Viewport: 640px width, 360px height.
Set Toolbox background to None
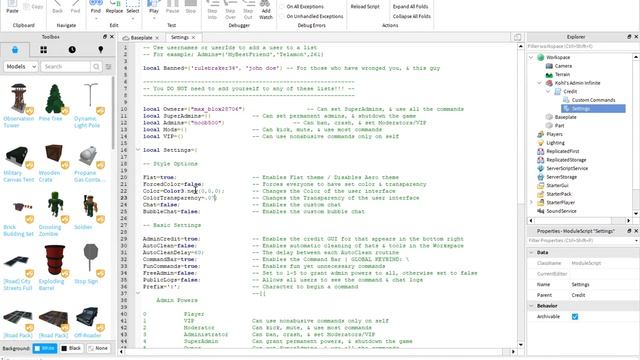[x=98, y=348]
